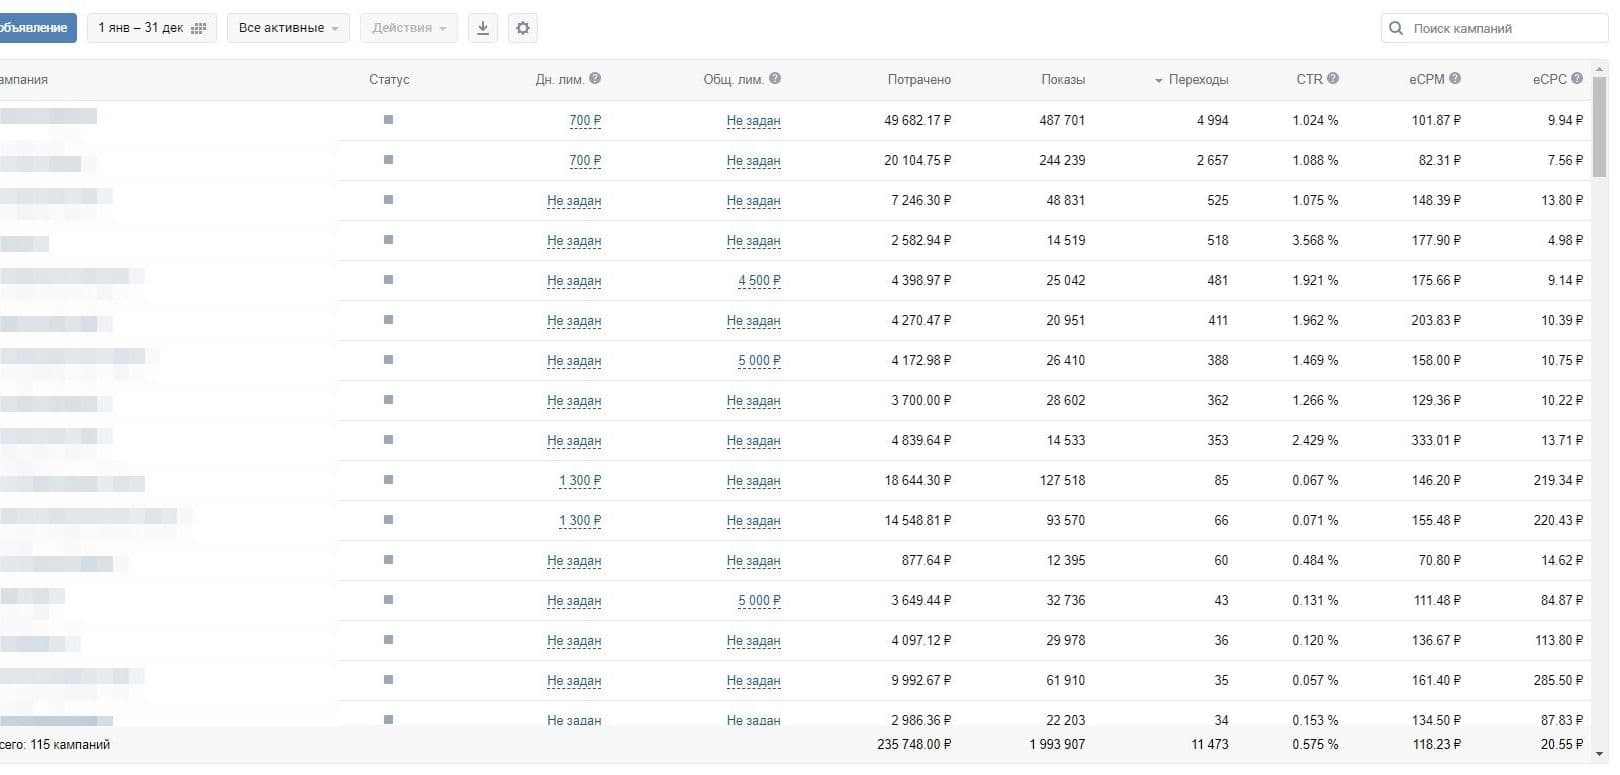
Task: Click status icon in row with 4 398.97 ₽
Action: tap(388, 280)
